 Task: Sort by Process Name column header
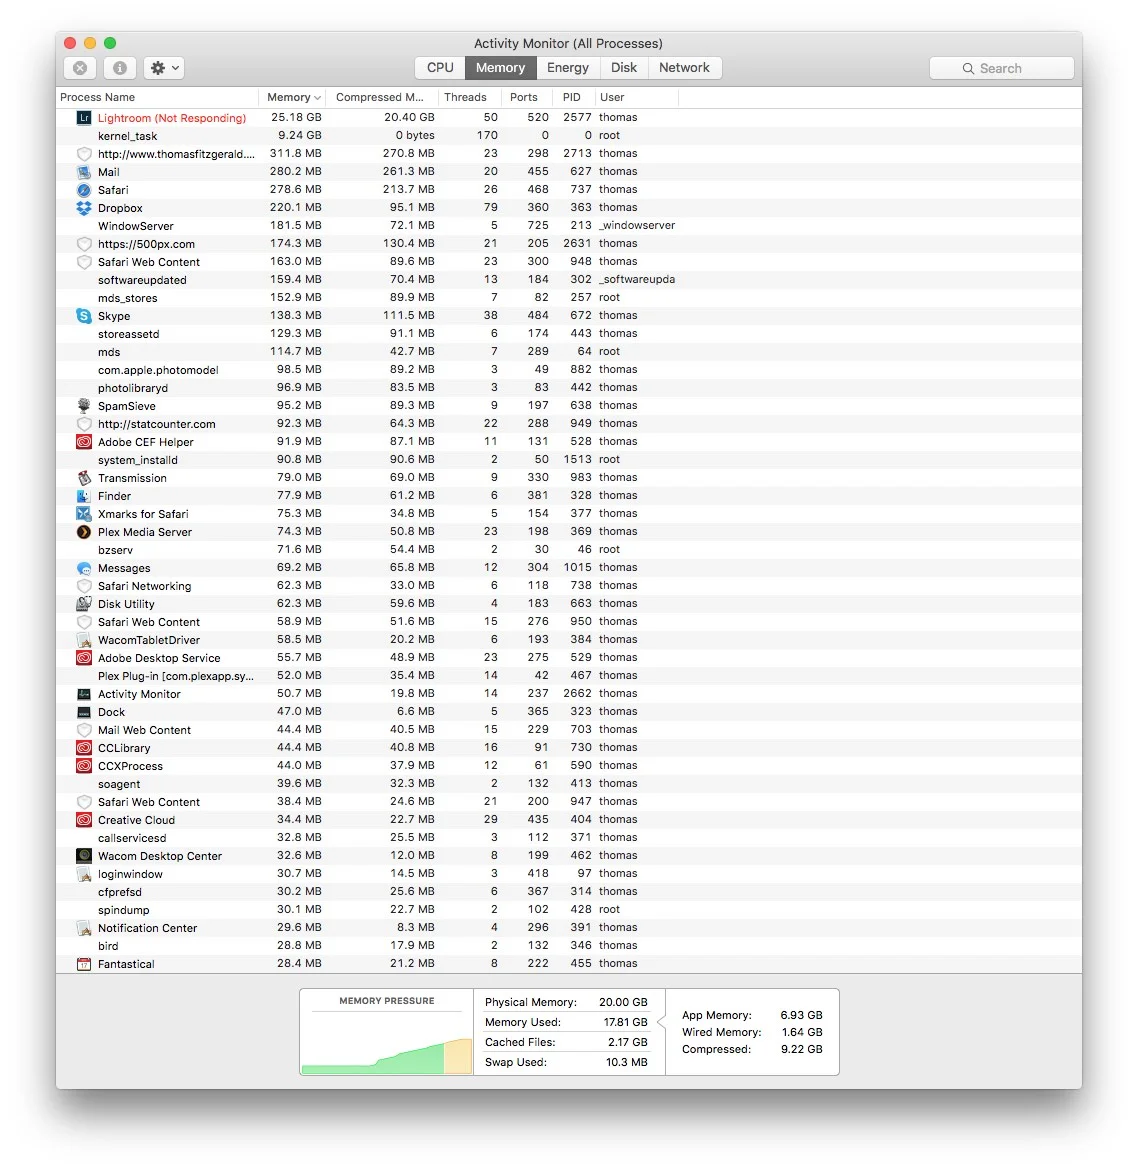point(157,98)
